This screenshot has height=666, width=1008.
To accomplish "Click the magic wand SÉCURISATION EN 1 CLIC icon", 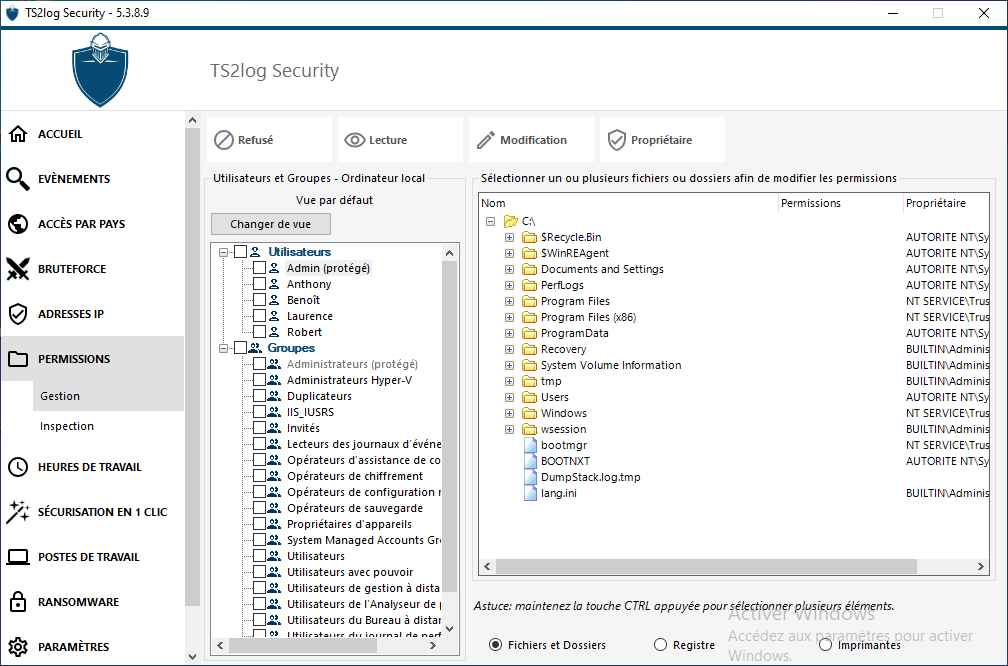I will (18, 512).
